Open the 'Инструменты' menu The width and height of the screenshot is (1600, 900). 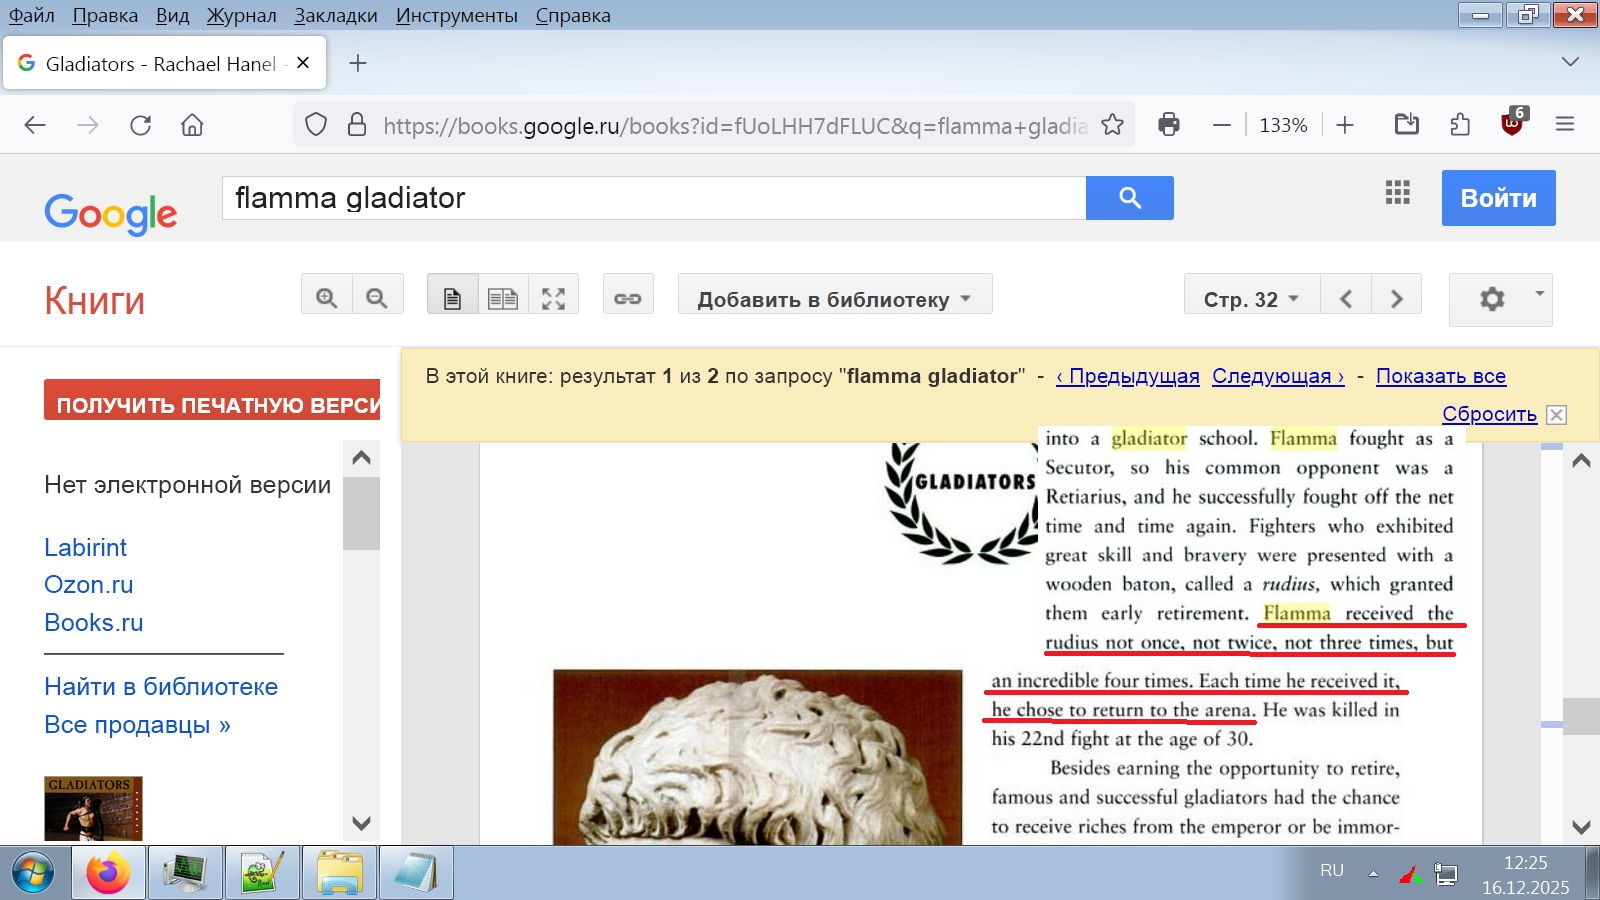pos(456,15)
